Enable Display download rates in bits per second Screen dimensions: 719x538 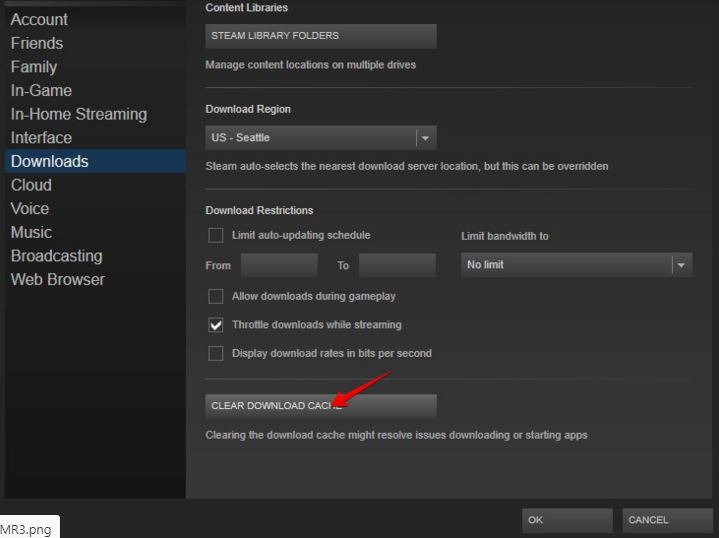coord(216,354)
